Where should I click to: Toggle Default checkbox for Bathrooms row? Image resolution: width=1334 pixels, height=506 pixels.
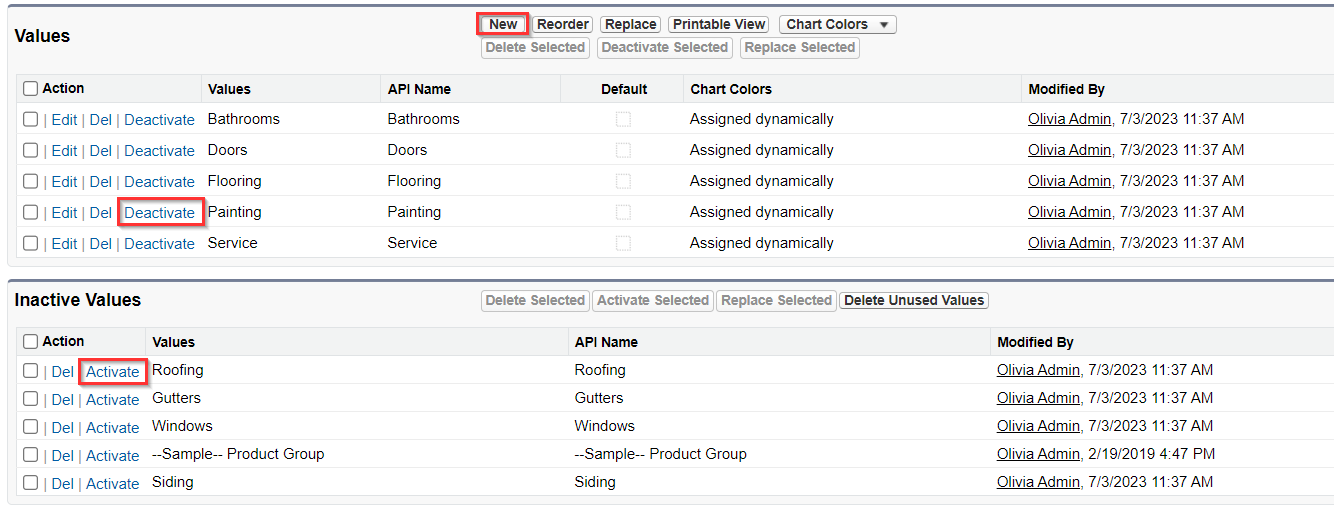pos(623,119)
